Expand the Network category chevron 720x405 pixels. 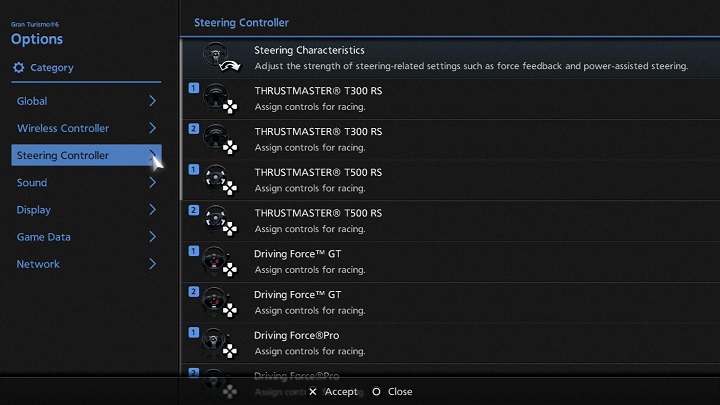pyautogui.click(x=152, y=264)
